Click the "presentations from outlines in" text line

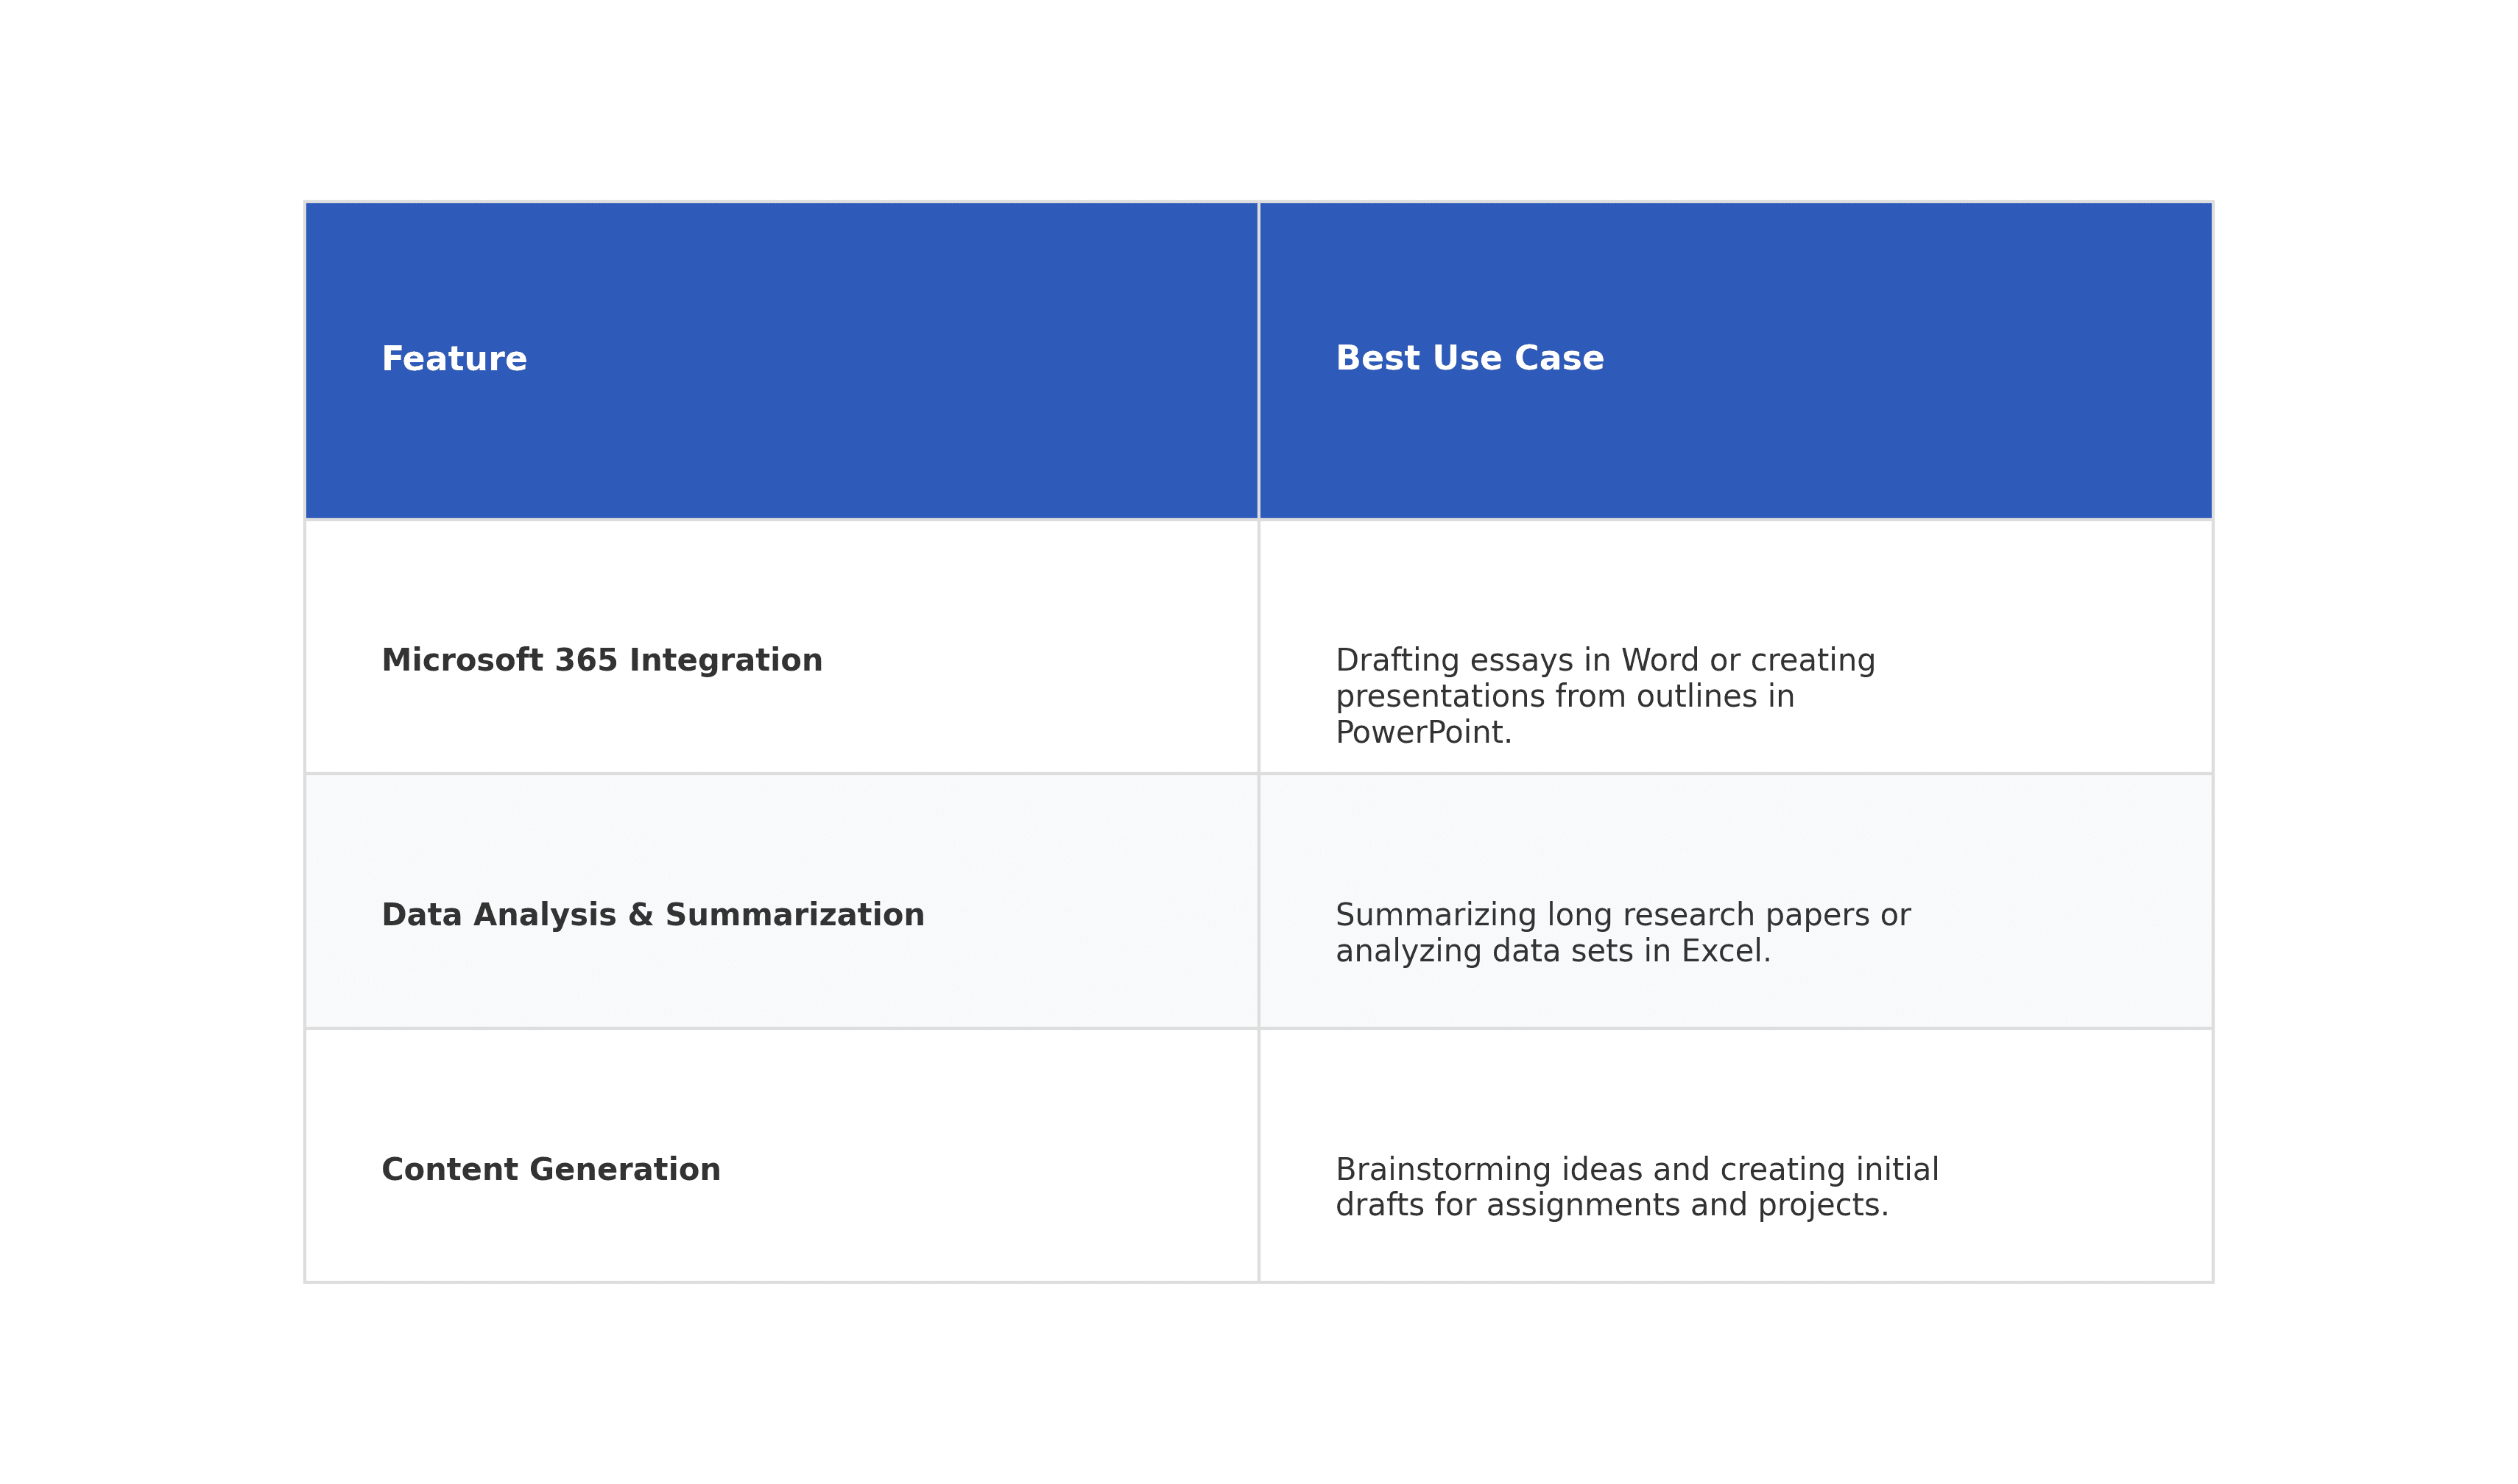1565,697
